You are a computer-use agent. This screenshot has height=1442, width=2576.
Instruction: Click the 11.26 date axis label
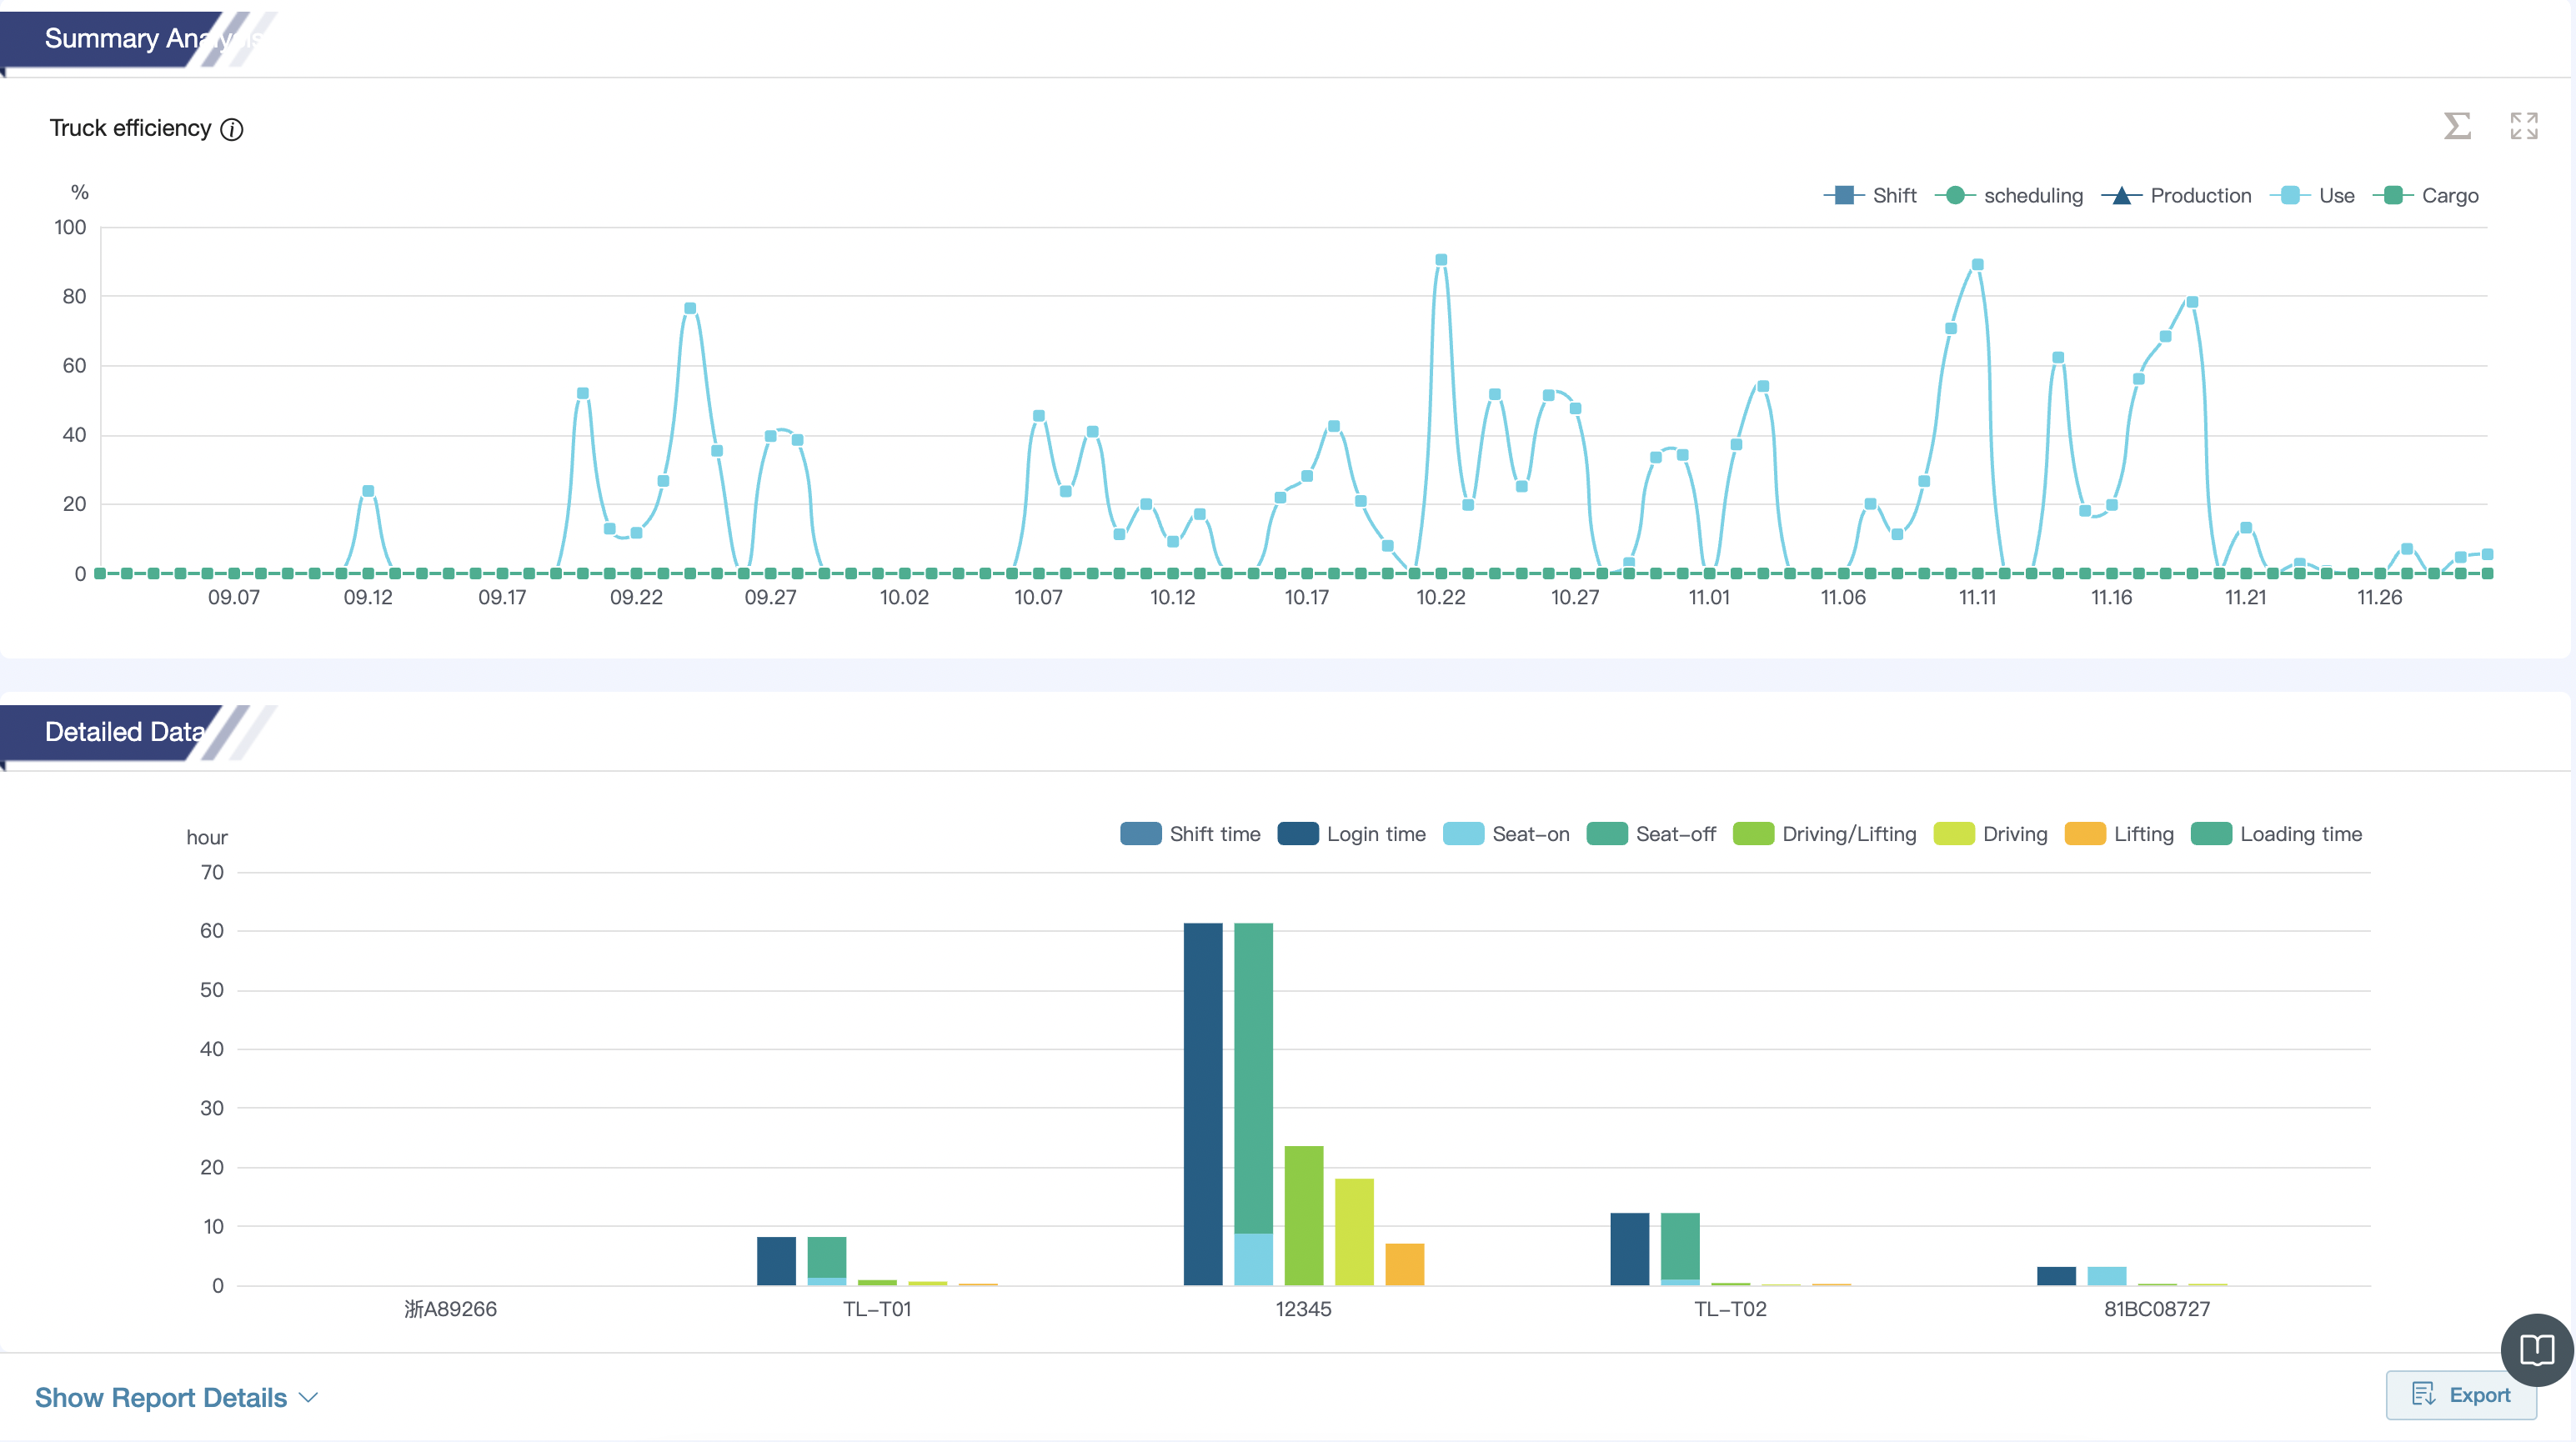tap(2380, 598)
